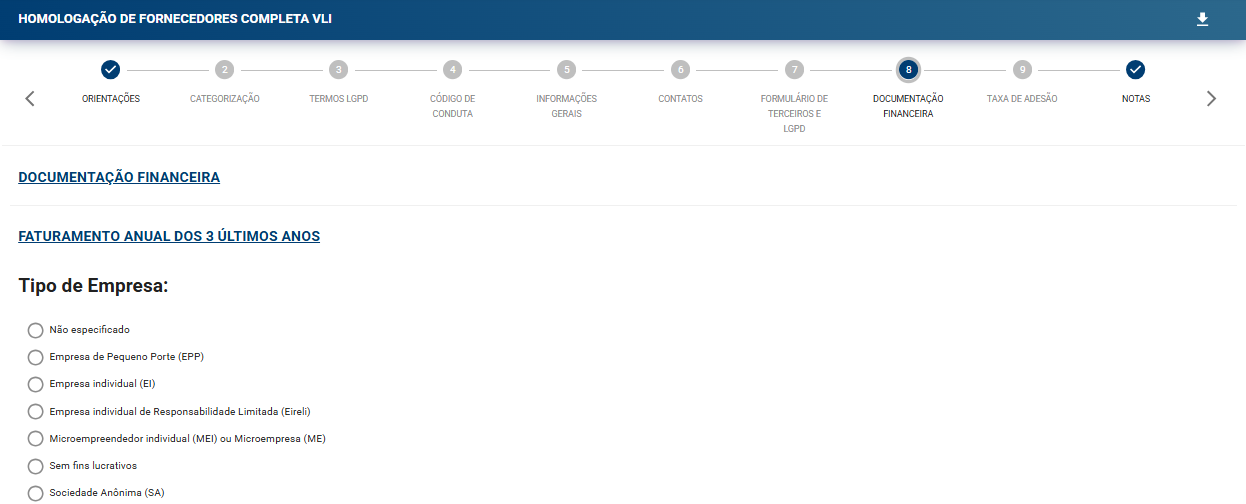Open step 5 Informações Gerais circle

tap(566, 70)
